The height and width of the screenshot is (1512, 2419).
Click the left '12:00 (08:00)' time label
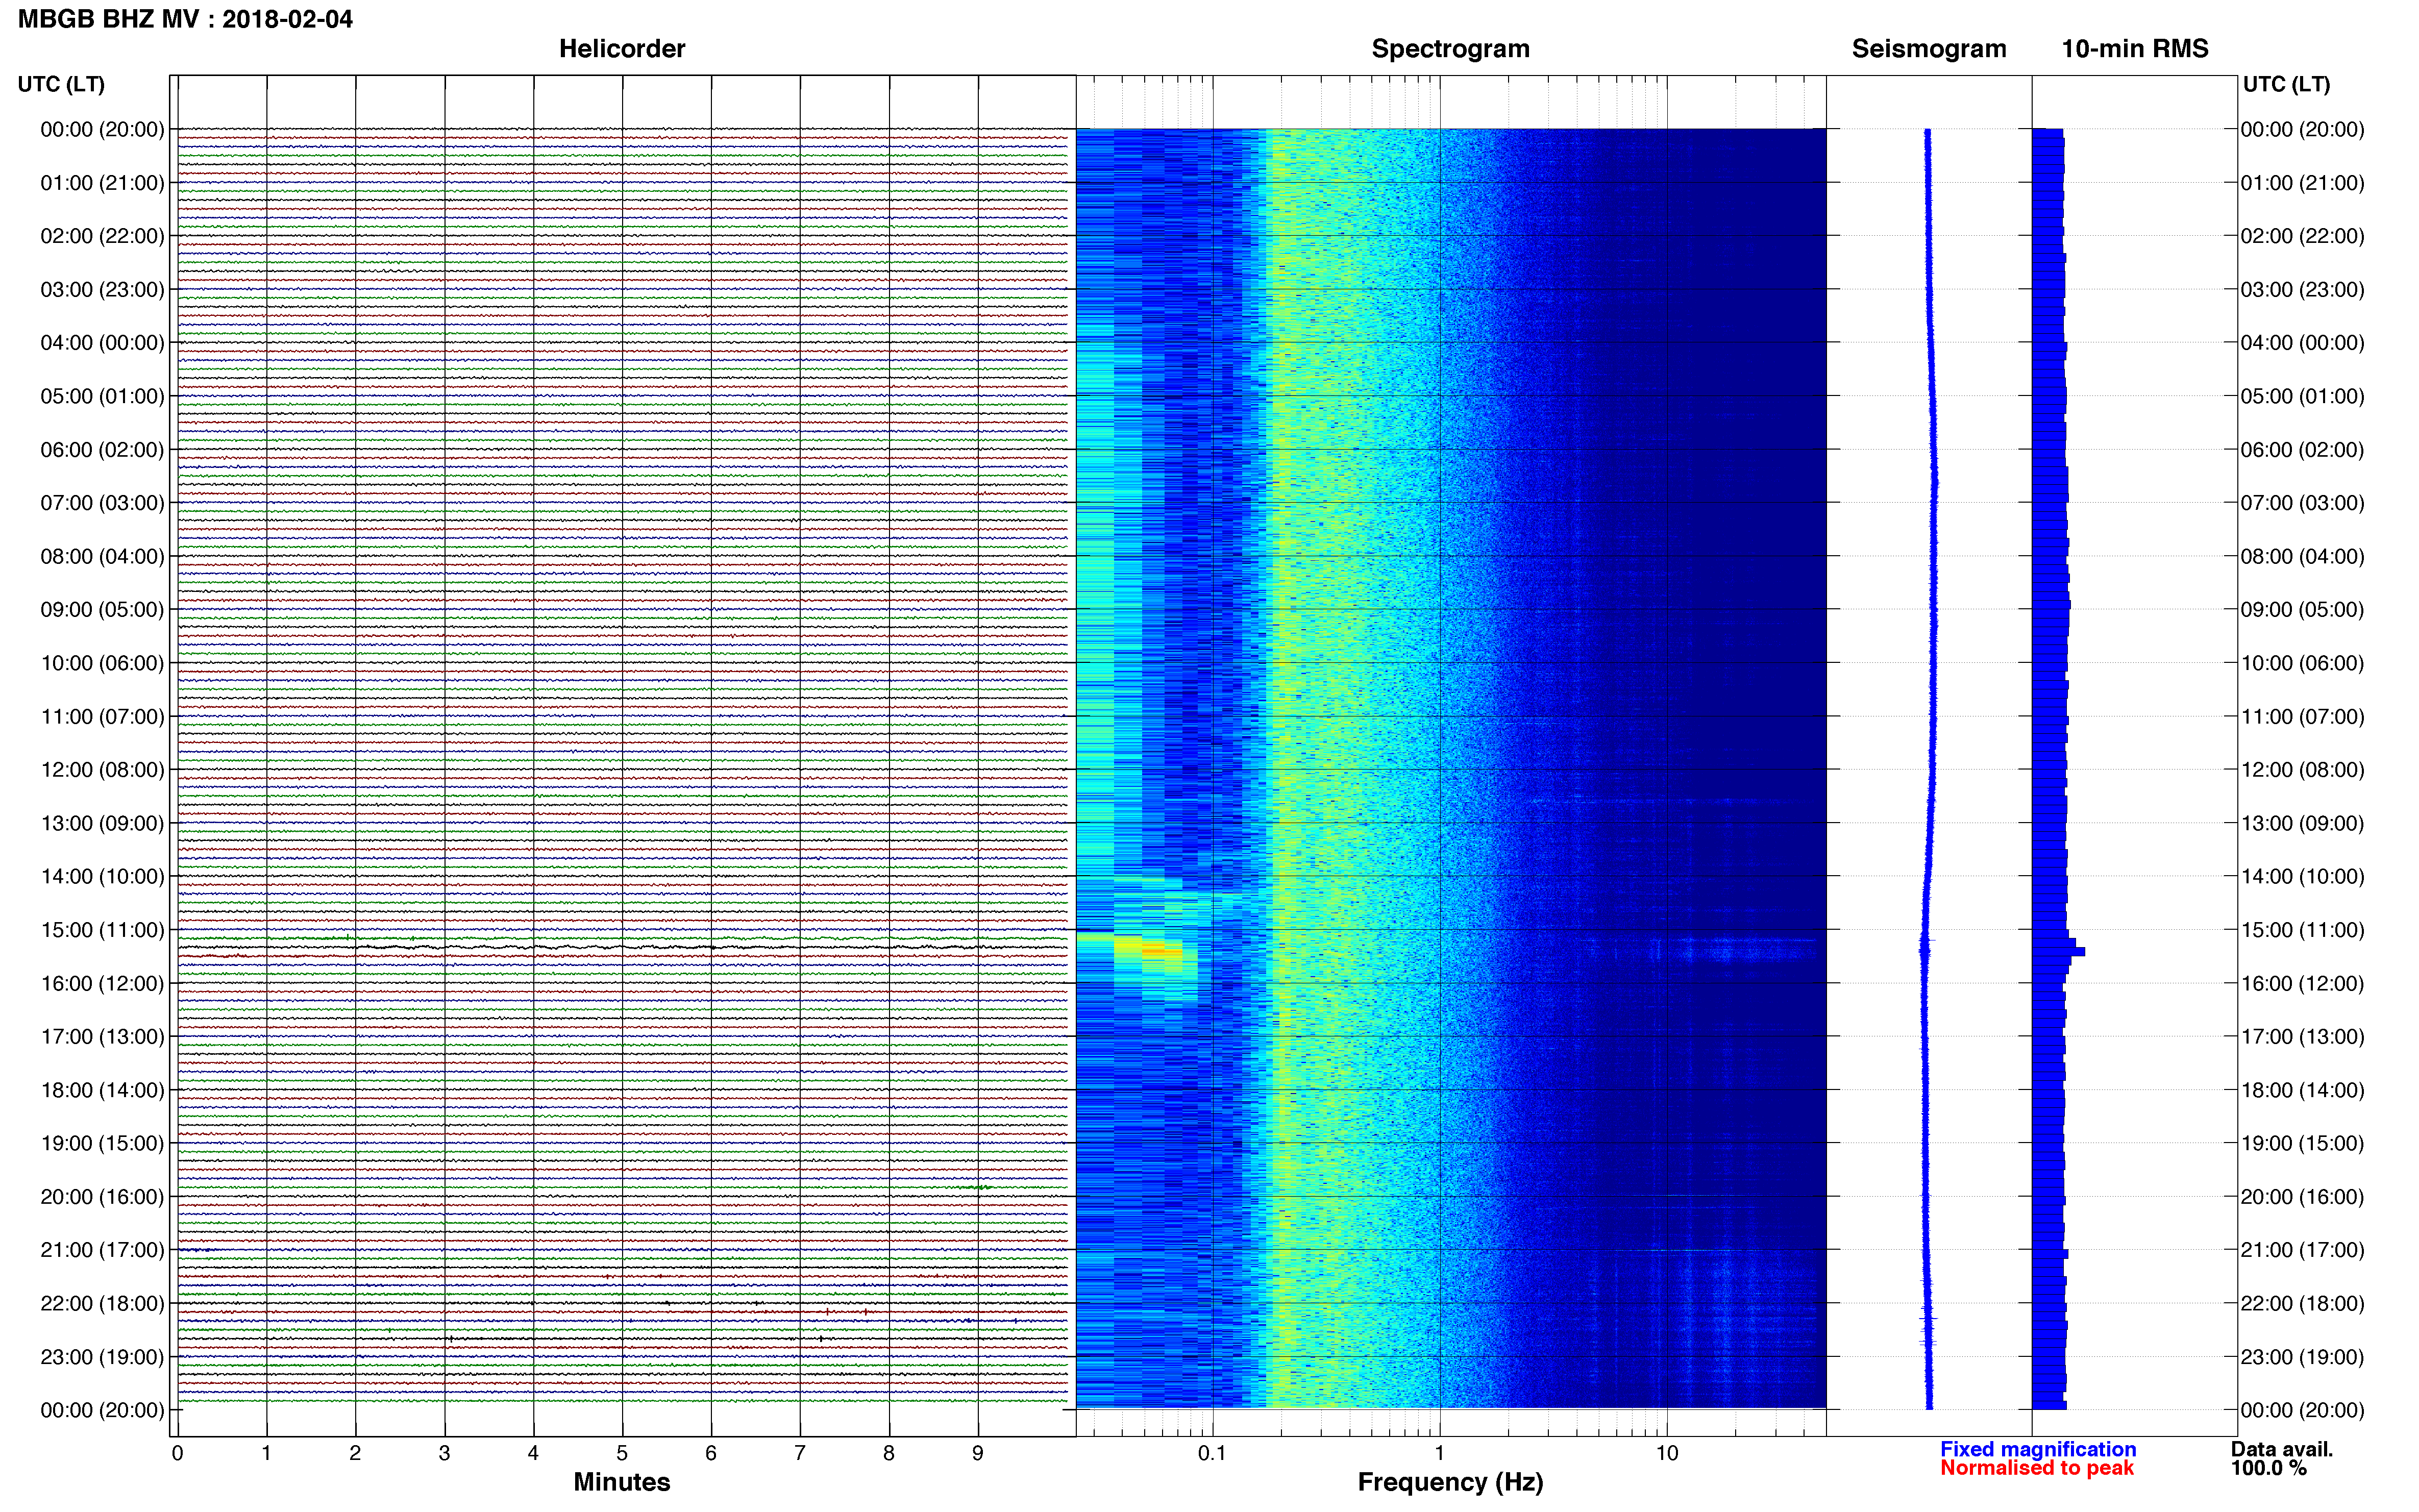point(102,769)
